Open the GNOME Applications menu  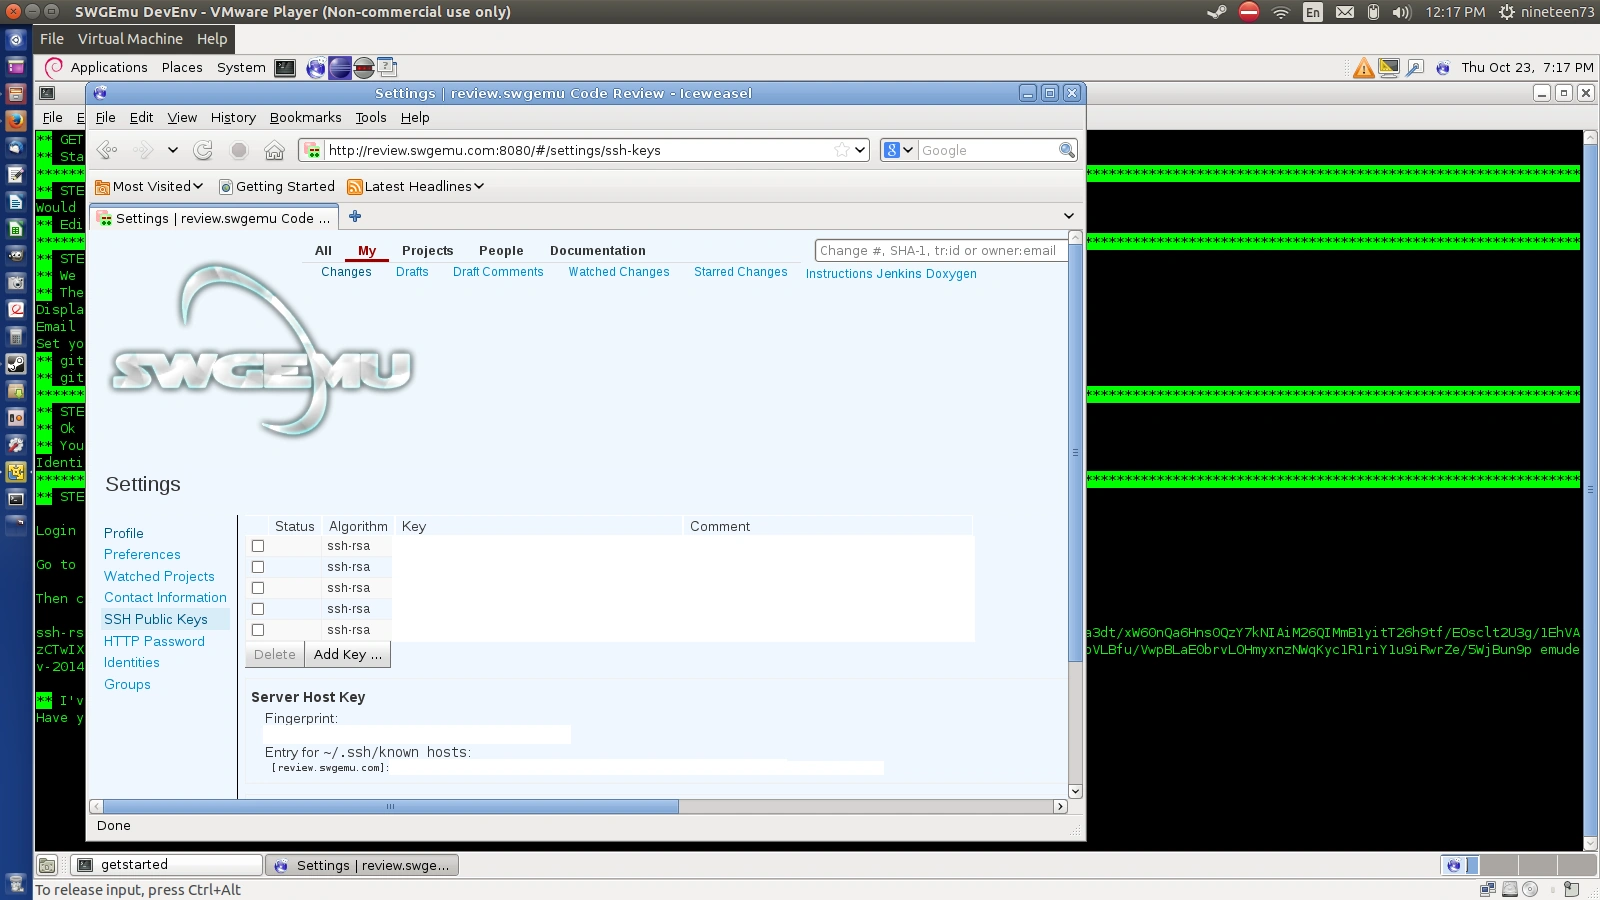[109, 68]
